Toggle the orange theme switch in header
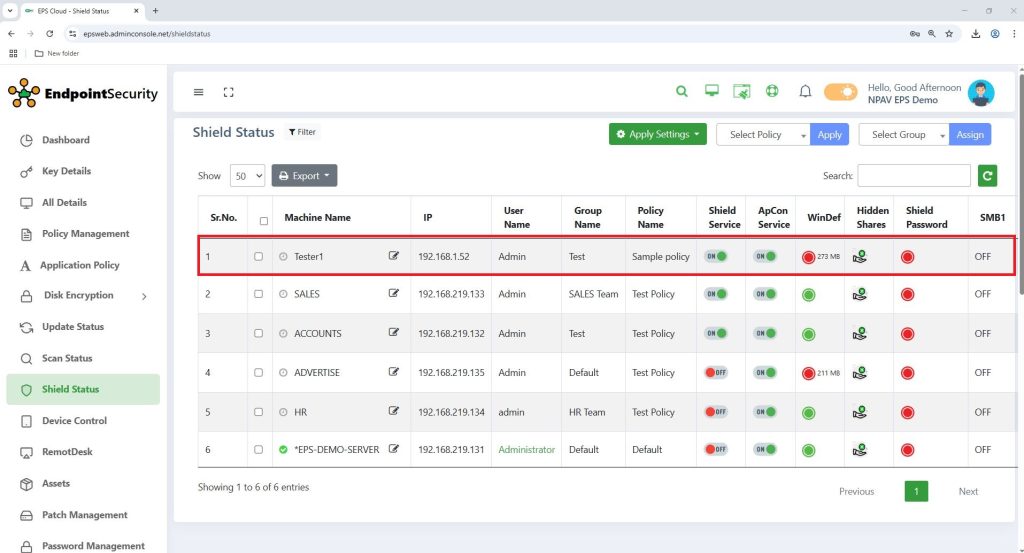1024x553 pixels. (x=840, y=92)
